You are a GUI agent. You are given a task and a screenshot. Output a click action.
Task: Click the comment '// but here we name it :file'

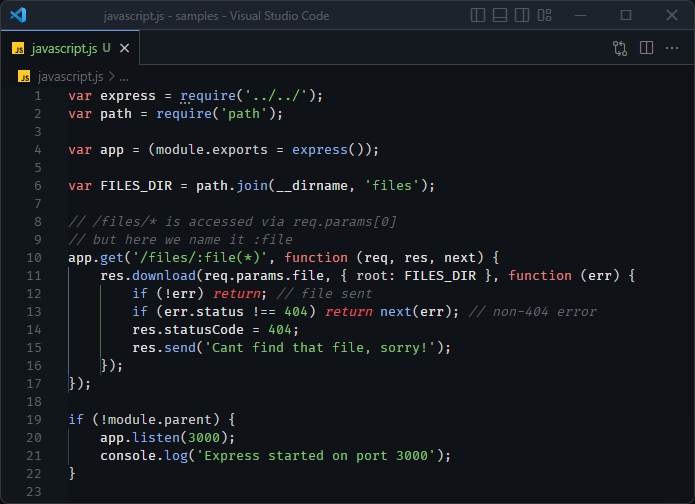point(180,240)
